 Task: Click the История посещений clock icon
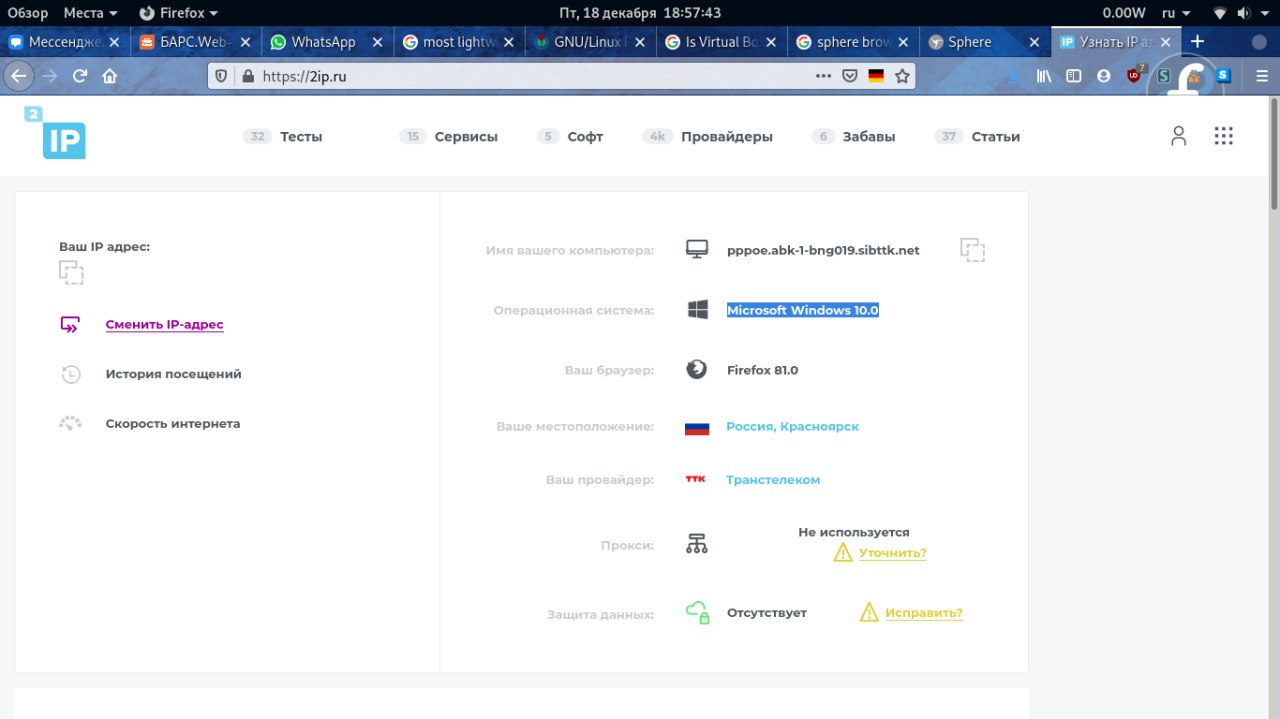point(70,374)
